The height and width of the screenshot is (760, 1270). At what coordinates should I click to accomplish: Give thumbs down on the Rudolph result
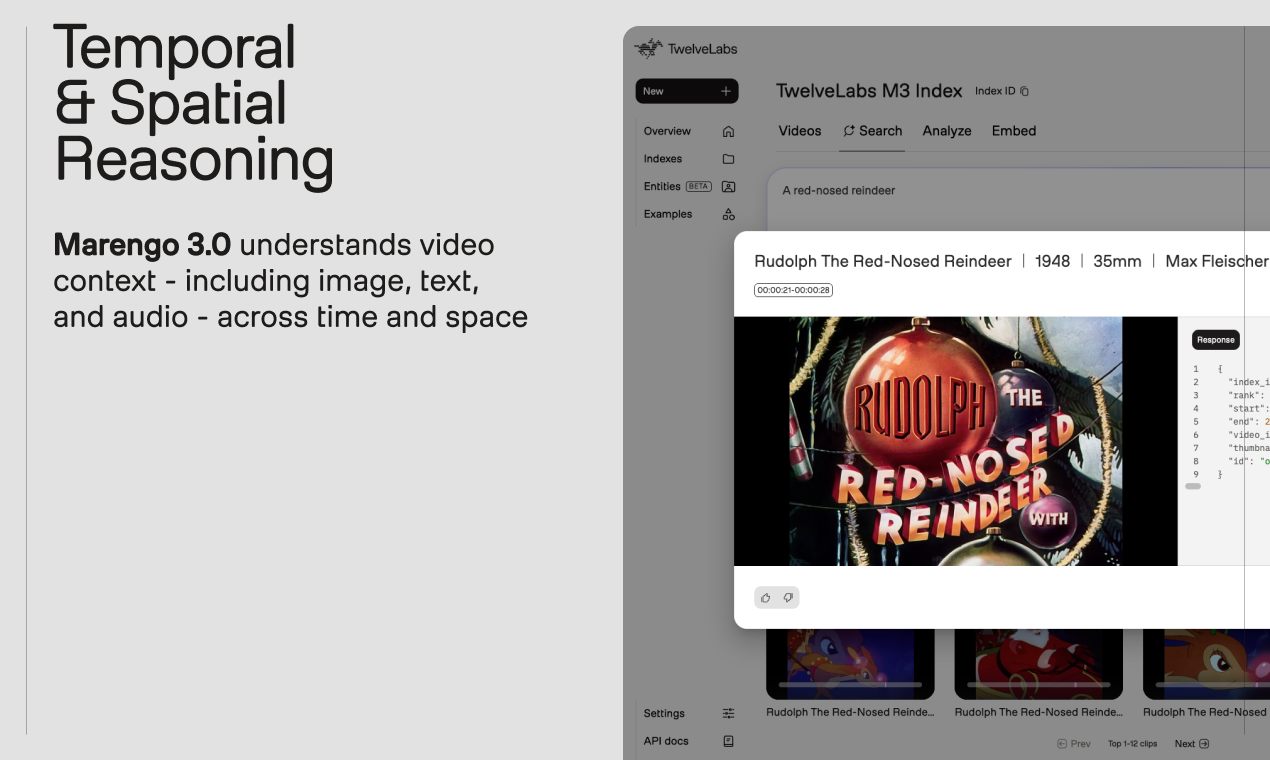tap(789, 597)
